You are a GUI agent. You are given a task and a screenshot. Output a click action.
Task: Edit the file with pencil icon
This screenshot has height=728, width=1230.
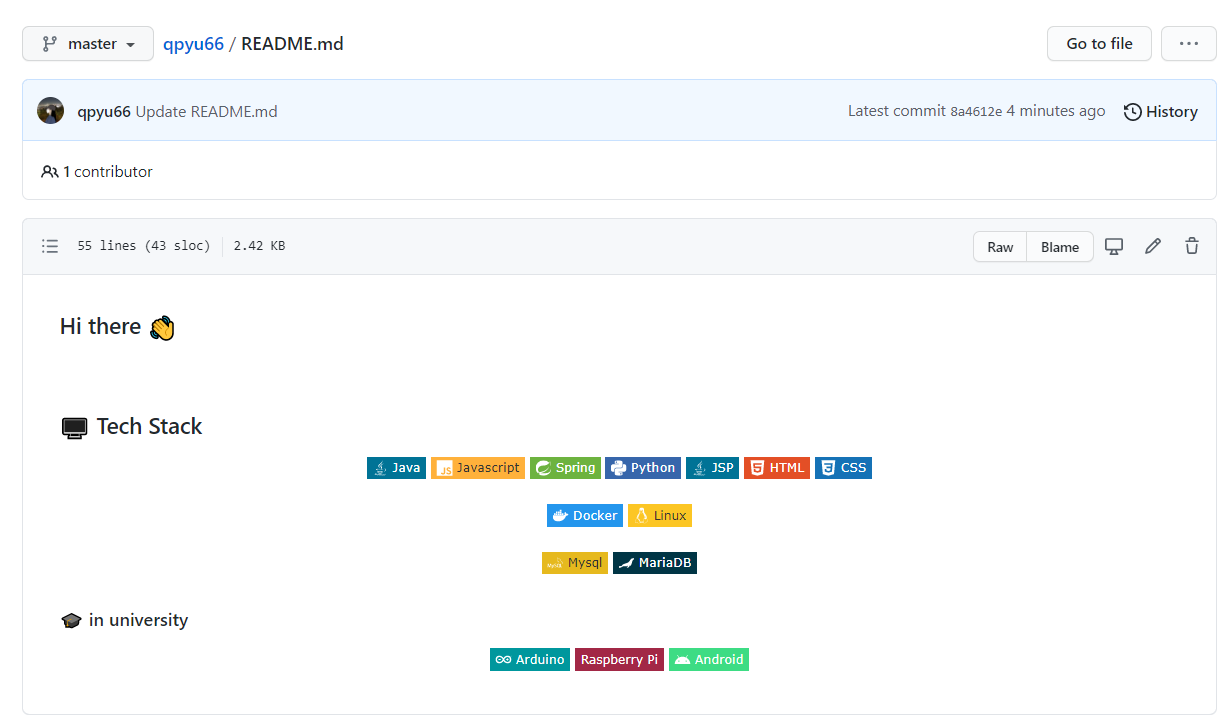click(1153, 246)
